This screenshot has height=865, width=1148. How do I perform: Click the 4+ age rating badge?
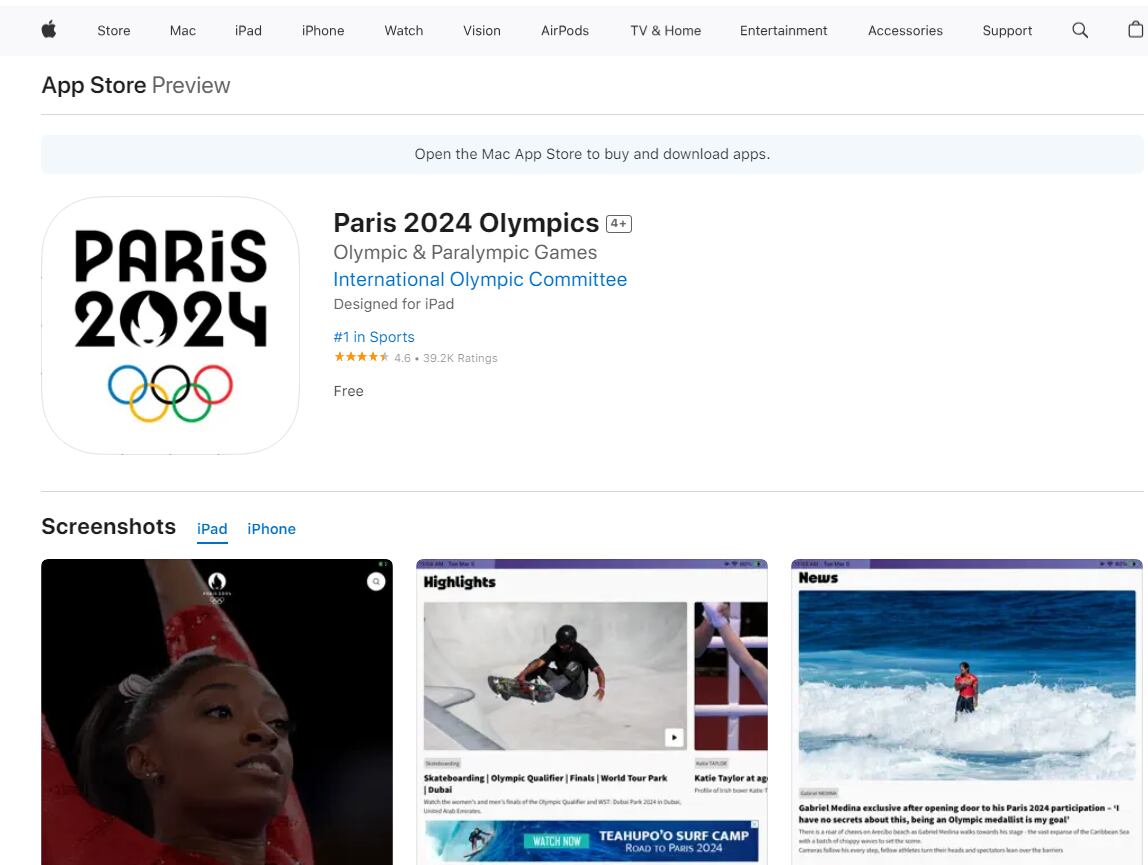point(619,223)
